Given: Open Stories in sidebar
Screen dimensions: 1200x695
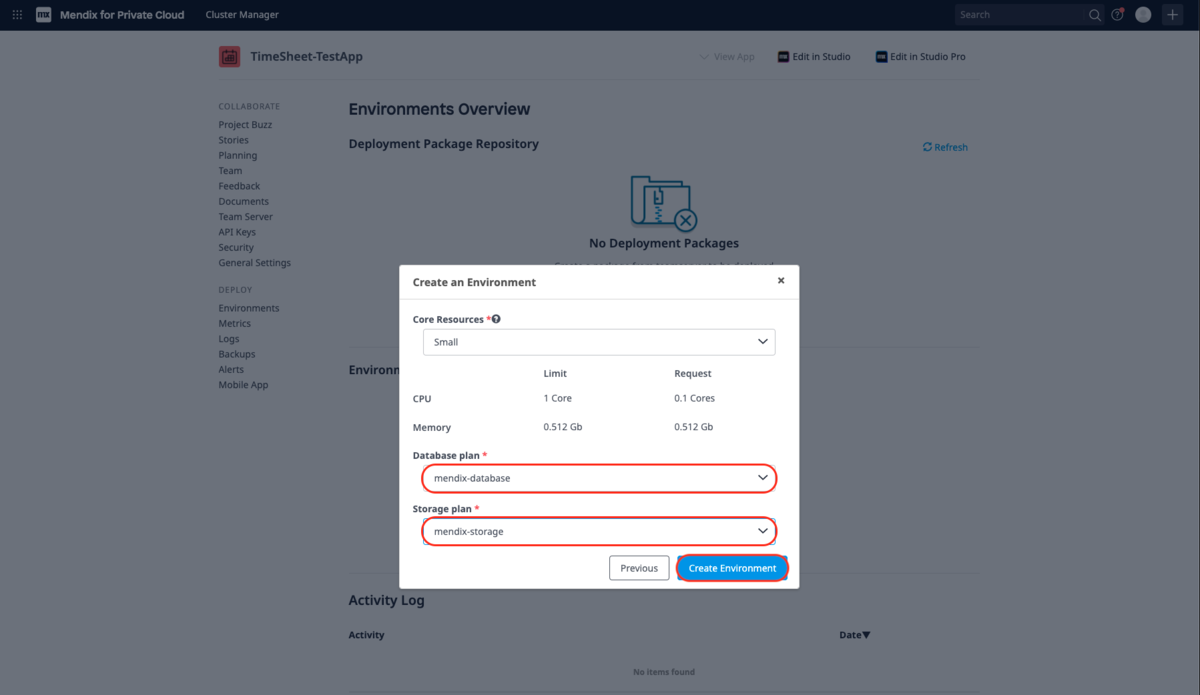Looking at the screenshot, I should coord(234,140).
